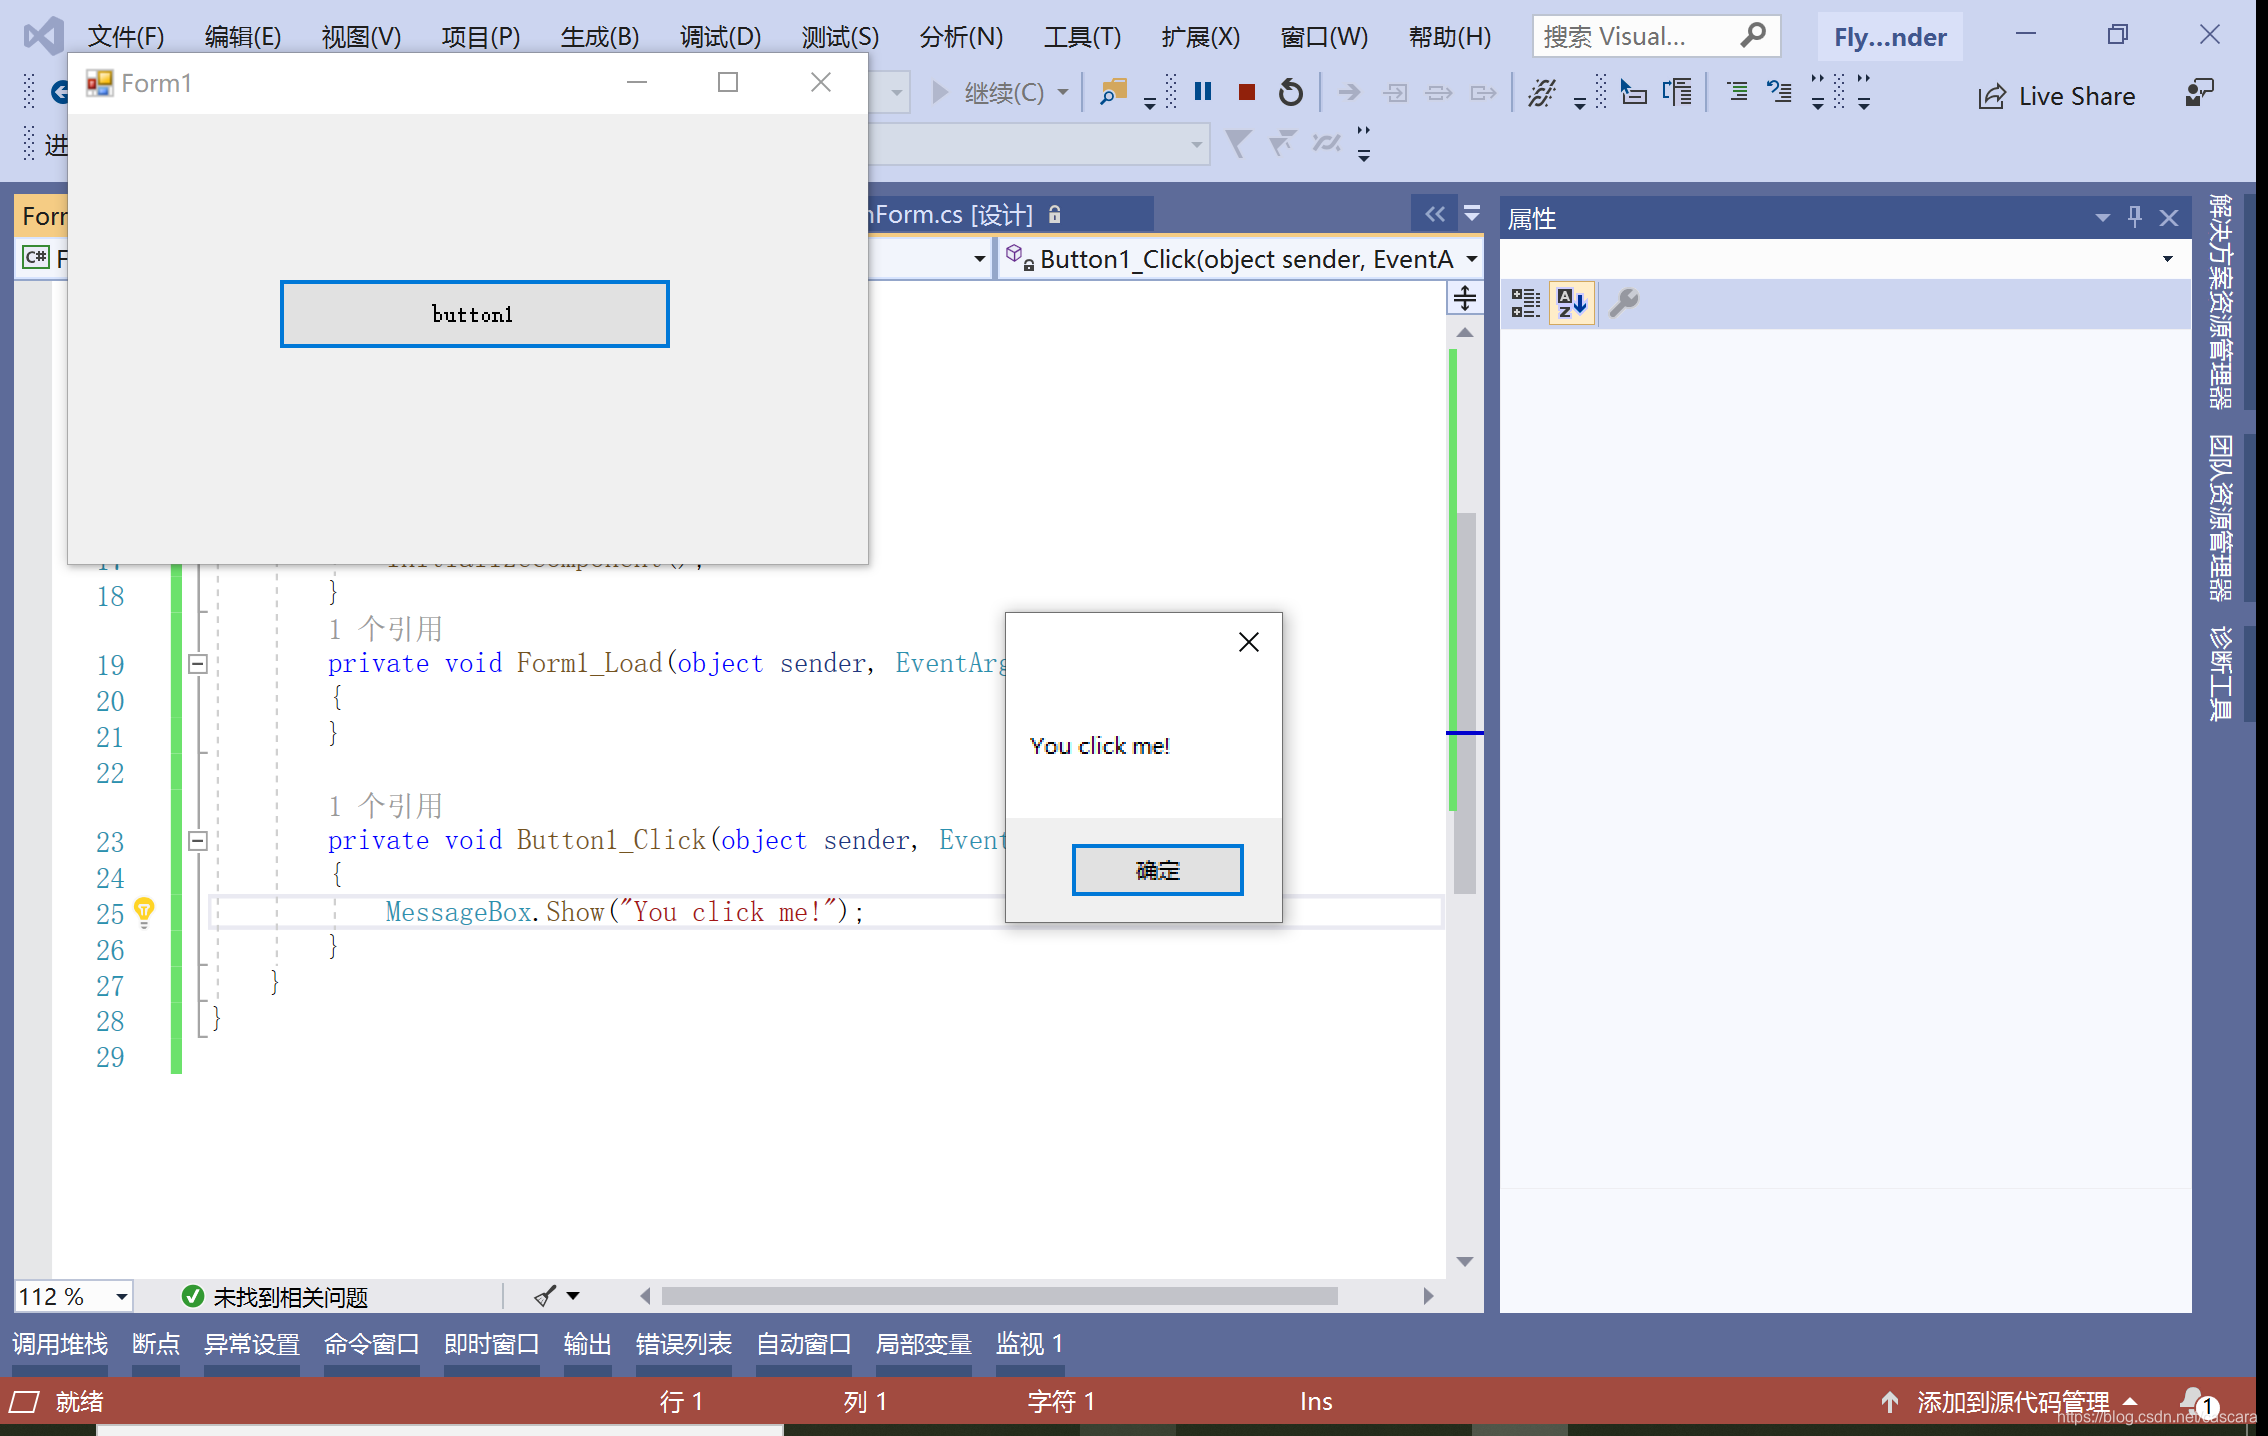Viewport: 2268px width, 1436px height.
Task: Close the Properties panel
Action: 2168,218
